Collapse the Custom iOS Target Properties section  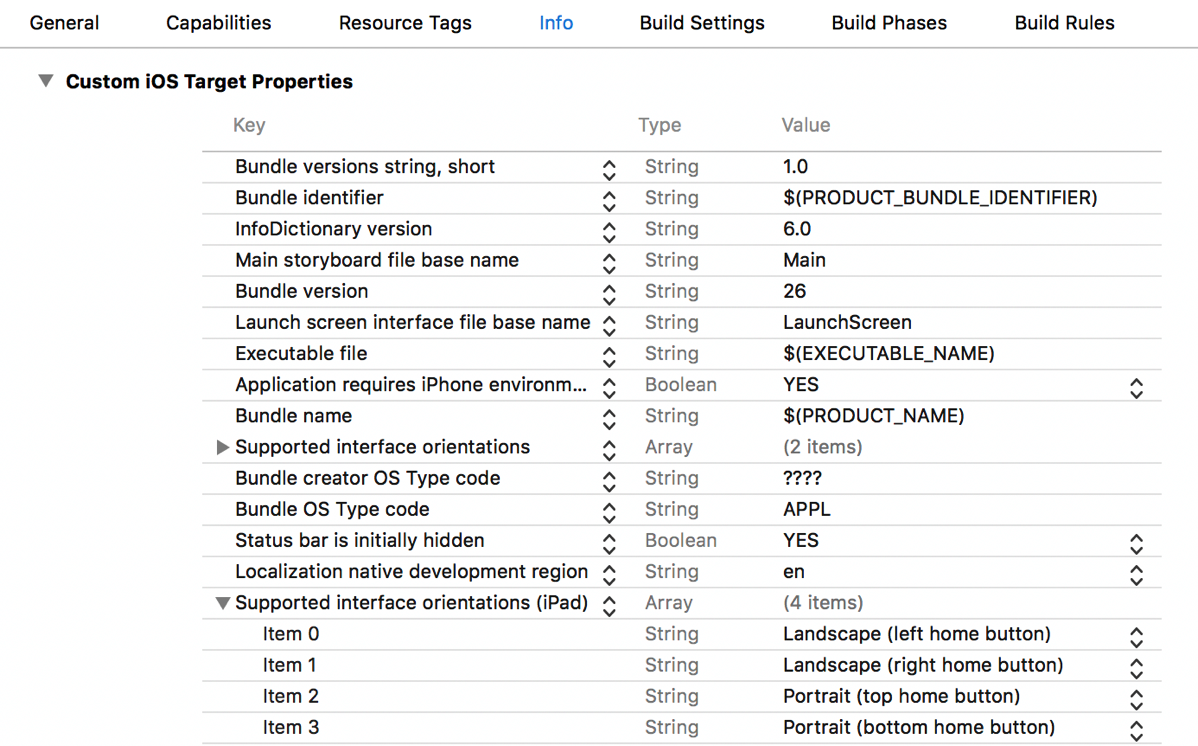tap(46, 81)
